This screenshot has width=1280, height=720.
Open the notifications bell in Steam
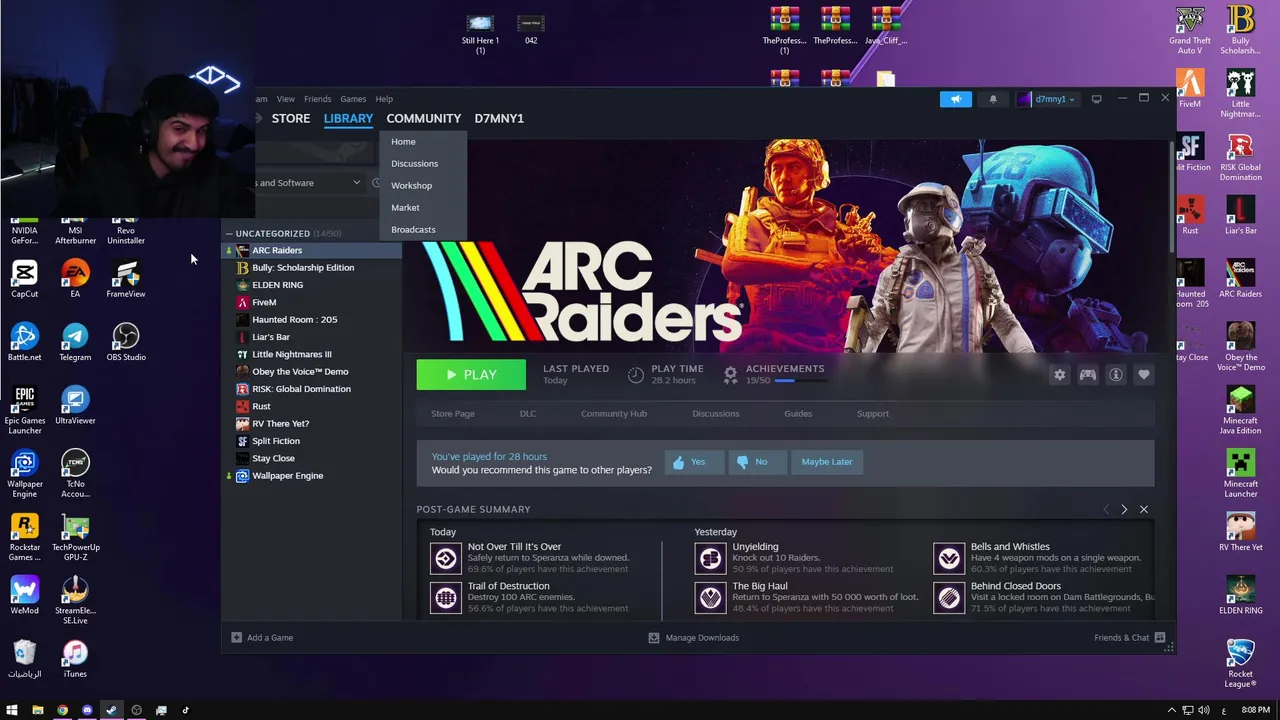click(993, 99)
